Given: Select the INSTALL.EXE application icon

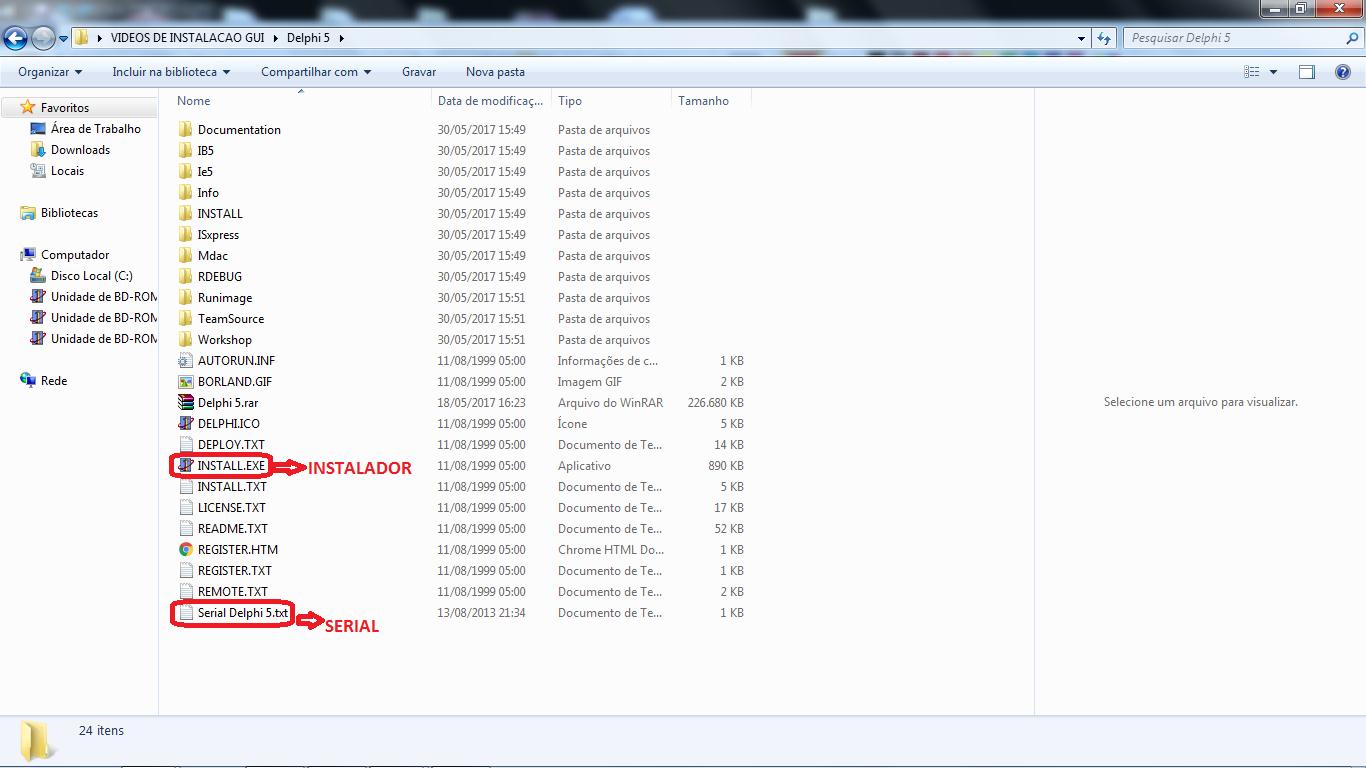Looking at the screenshot, I should [x=185, y=465].
